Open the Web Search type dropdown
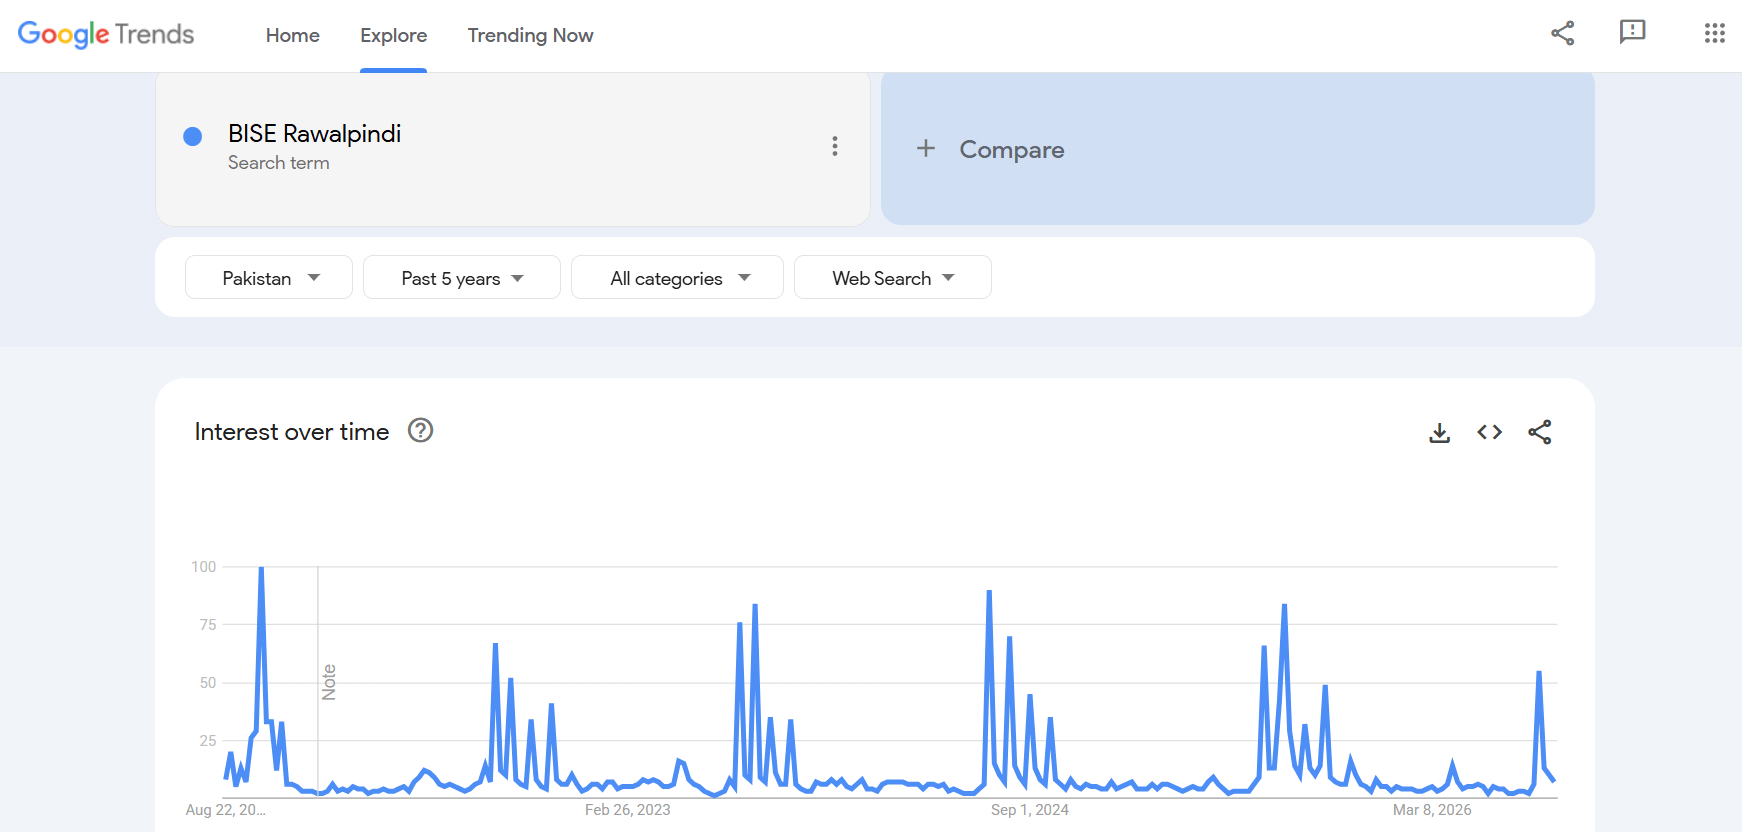 point(893,277)
